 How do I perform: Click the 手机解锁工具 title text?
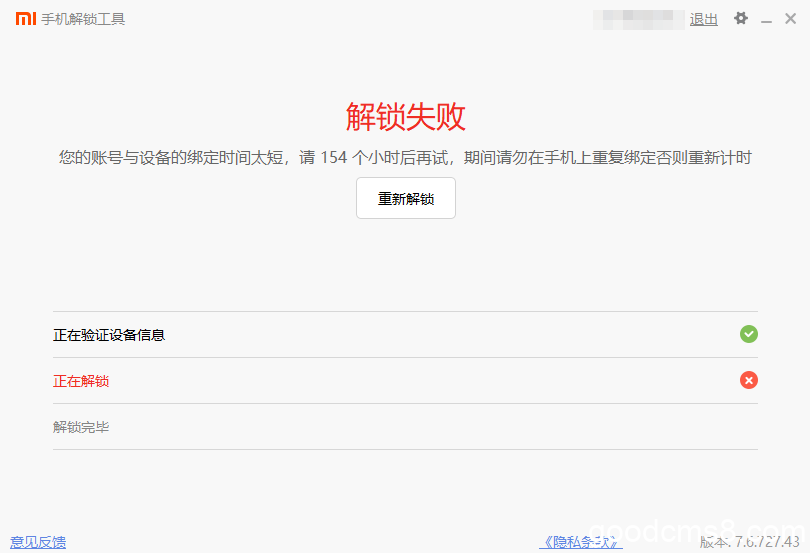[83, 19]
